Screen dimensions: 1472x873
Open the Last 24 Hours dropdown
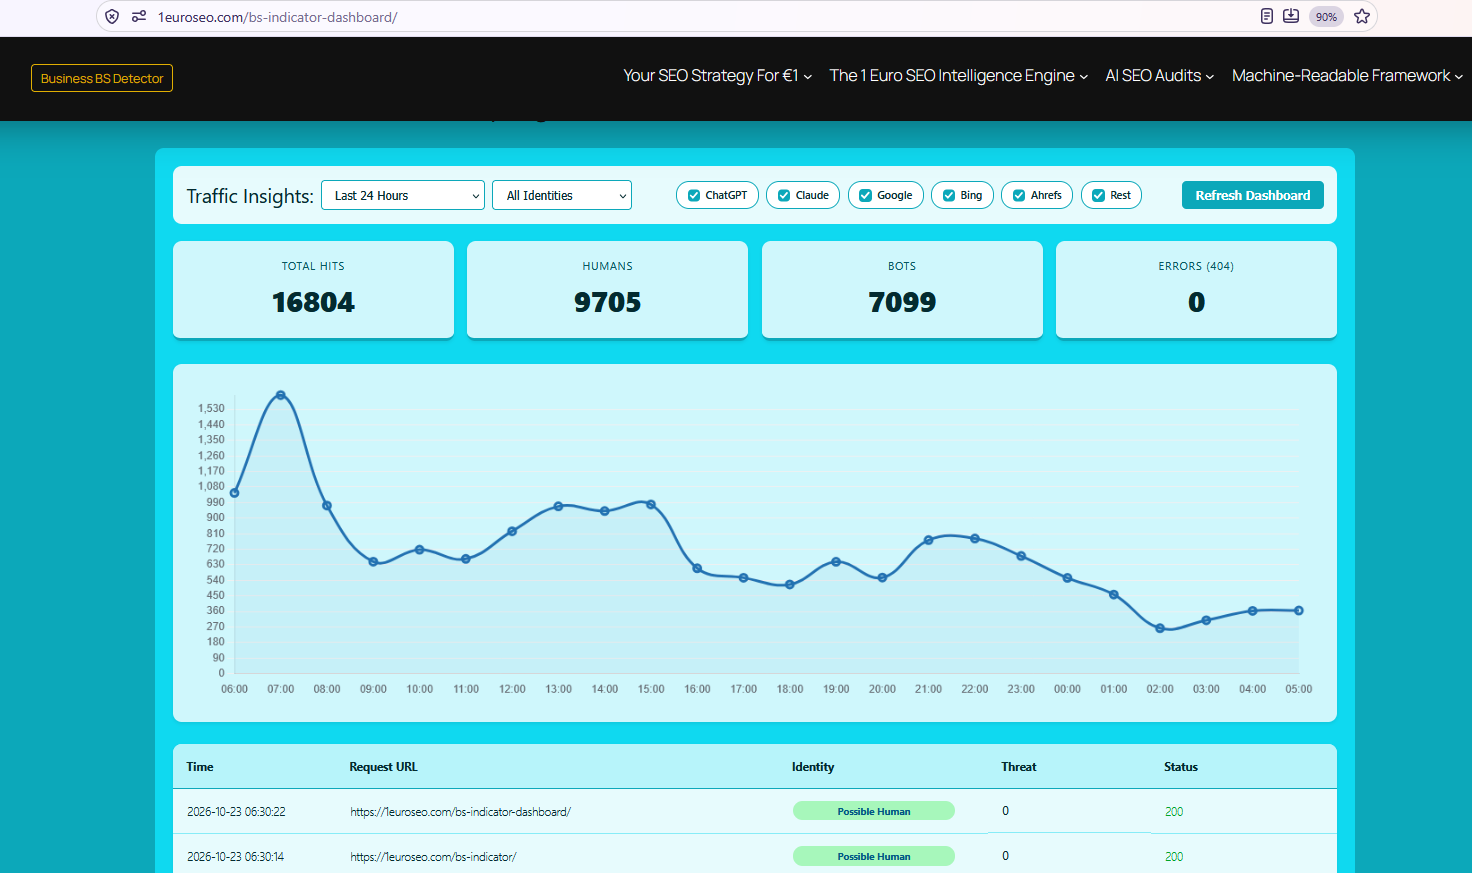pos(403,195)
